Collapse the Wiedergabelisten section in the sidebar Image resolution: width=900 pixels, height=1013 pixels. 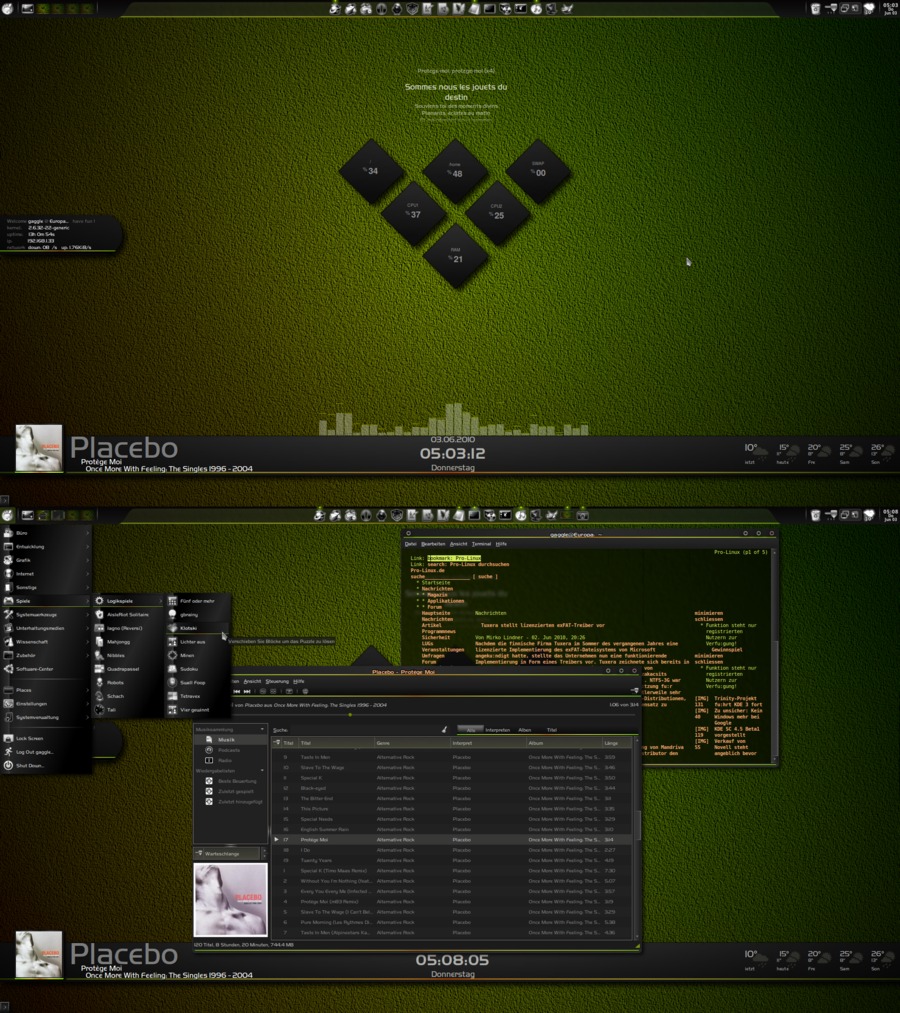pos(262,771)
